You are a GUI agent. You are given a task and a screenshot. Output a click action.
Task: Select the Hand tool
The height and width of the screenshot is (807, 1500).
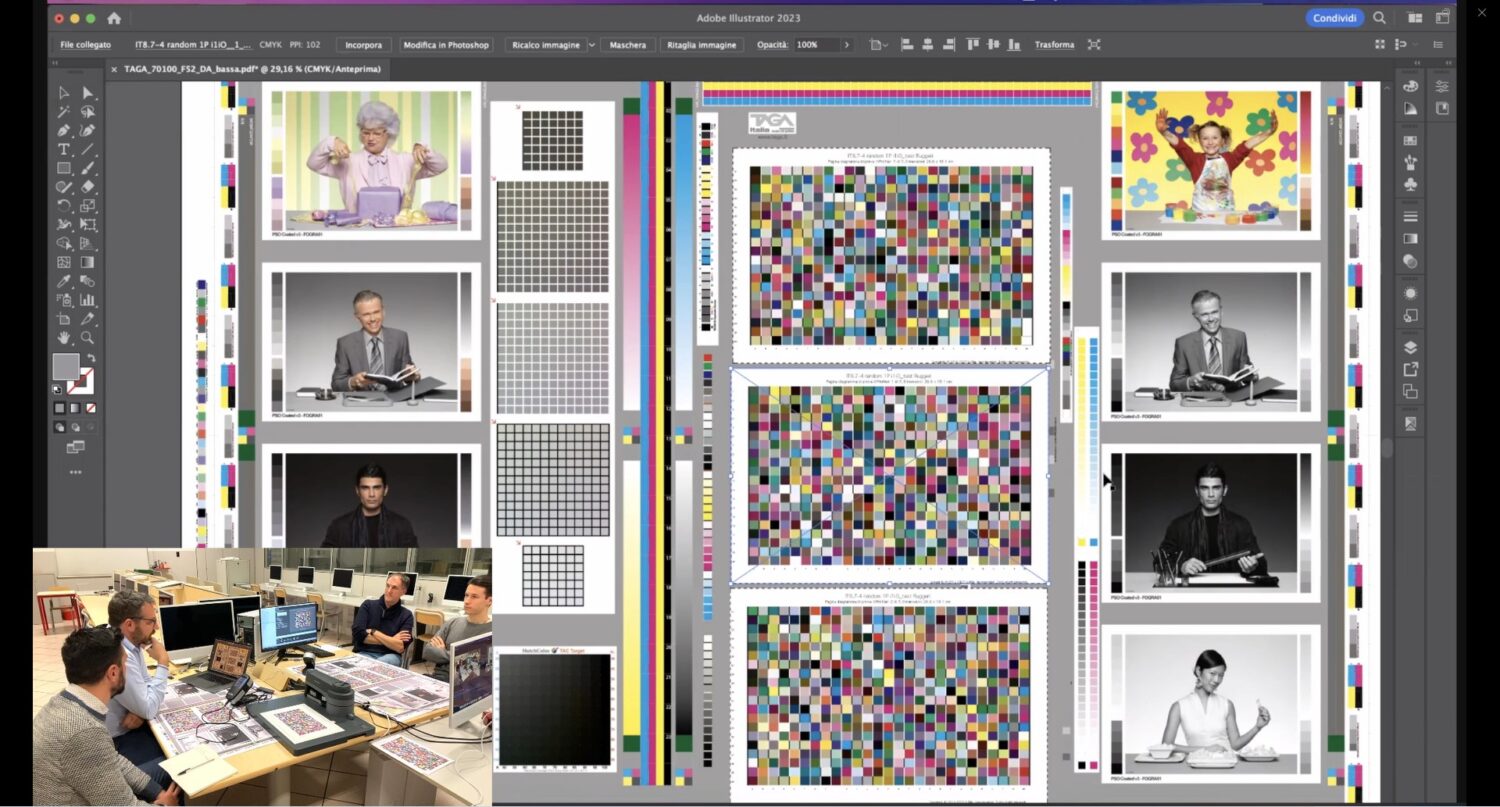64,338
